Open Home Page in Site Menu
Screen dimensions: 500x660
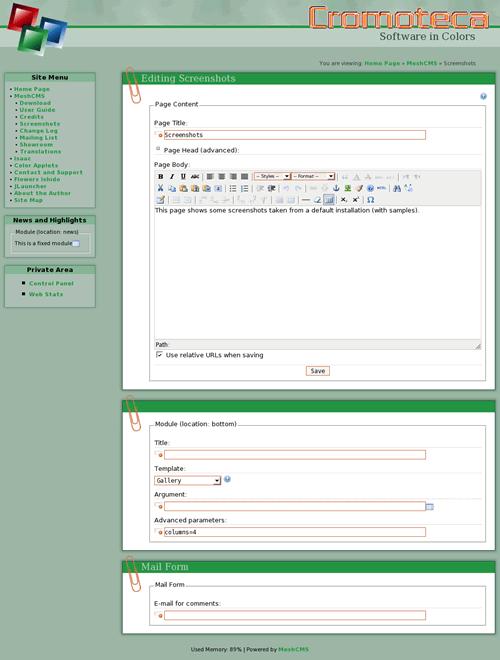tap(32, 89)
